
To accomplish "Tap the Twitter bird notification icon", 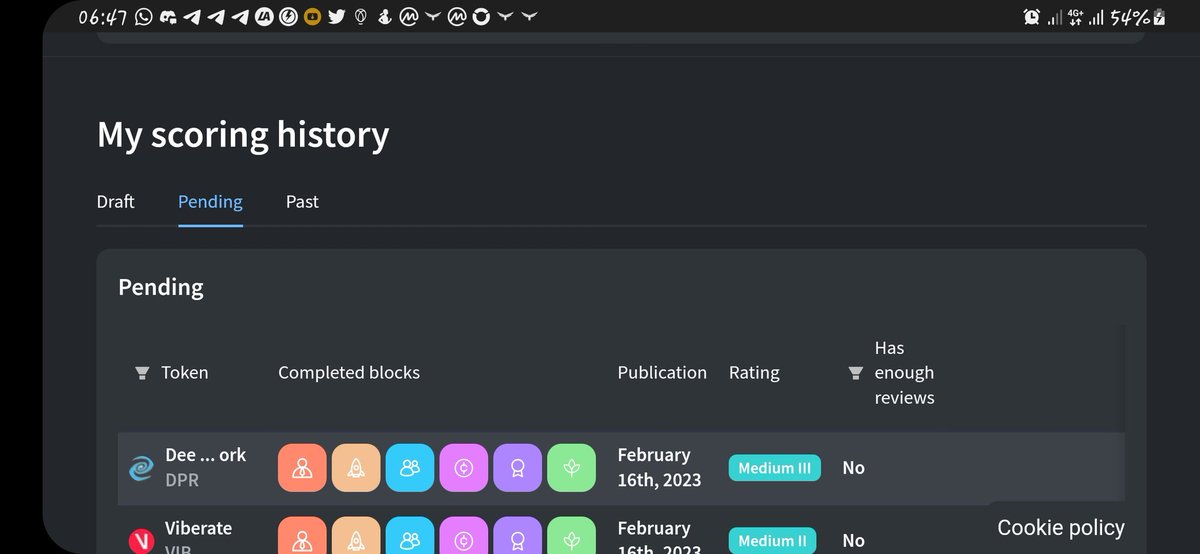I will point(336,17).
